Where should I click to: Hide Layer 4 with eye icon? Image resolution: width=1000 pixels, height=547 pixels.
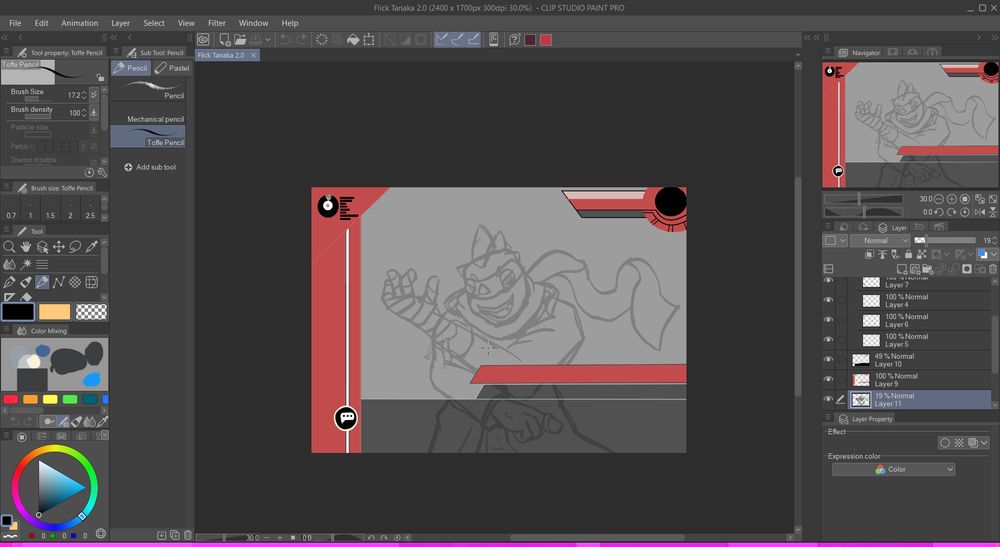click(828, 300)
